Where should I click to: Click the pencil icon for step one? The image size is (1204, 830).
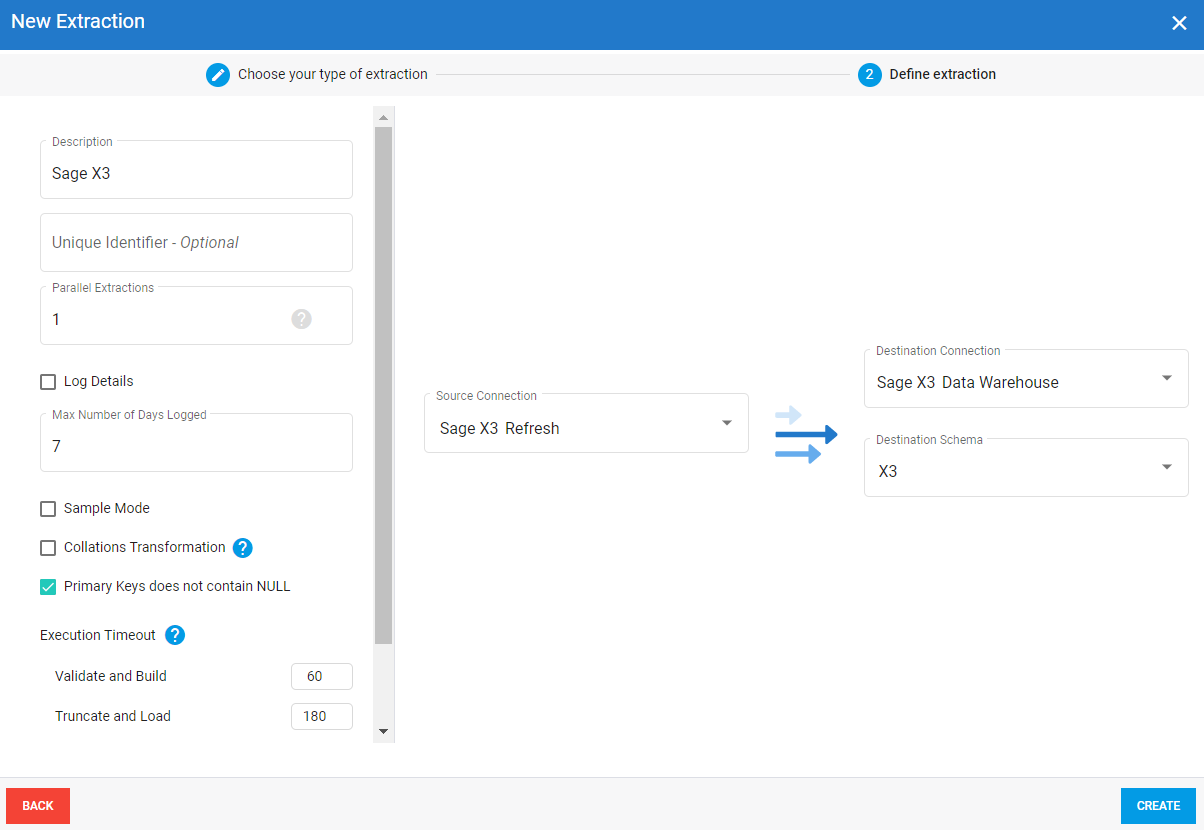pos(218,75)
